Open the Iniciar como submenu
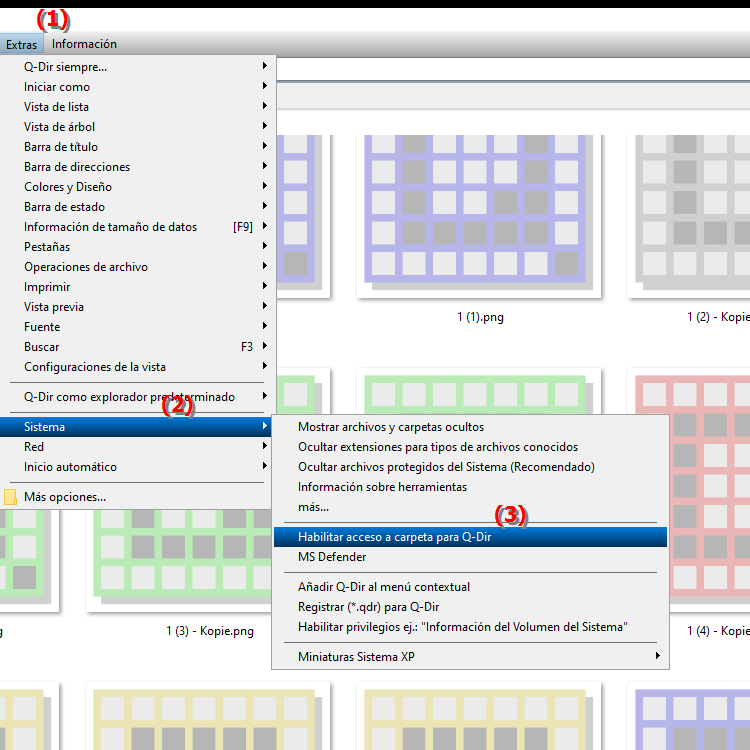Viewport: 750px width, 750px height. tap(138, 87)
